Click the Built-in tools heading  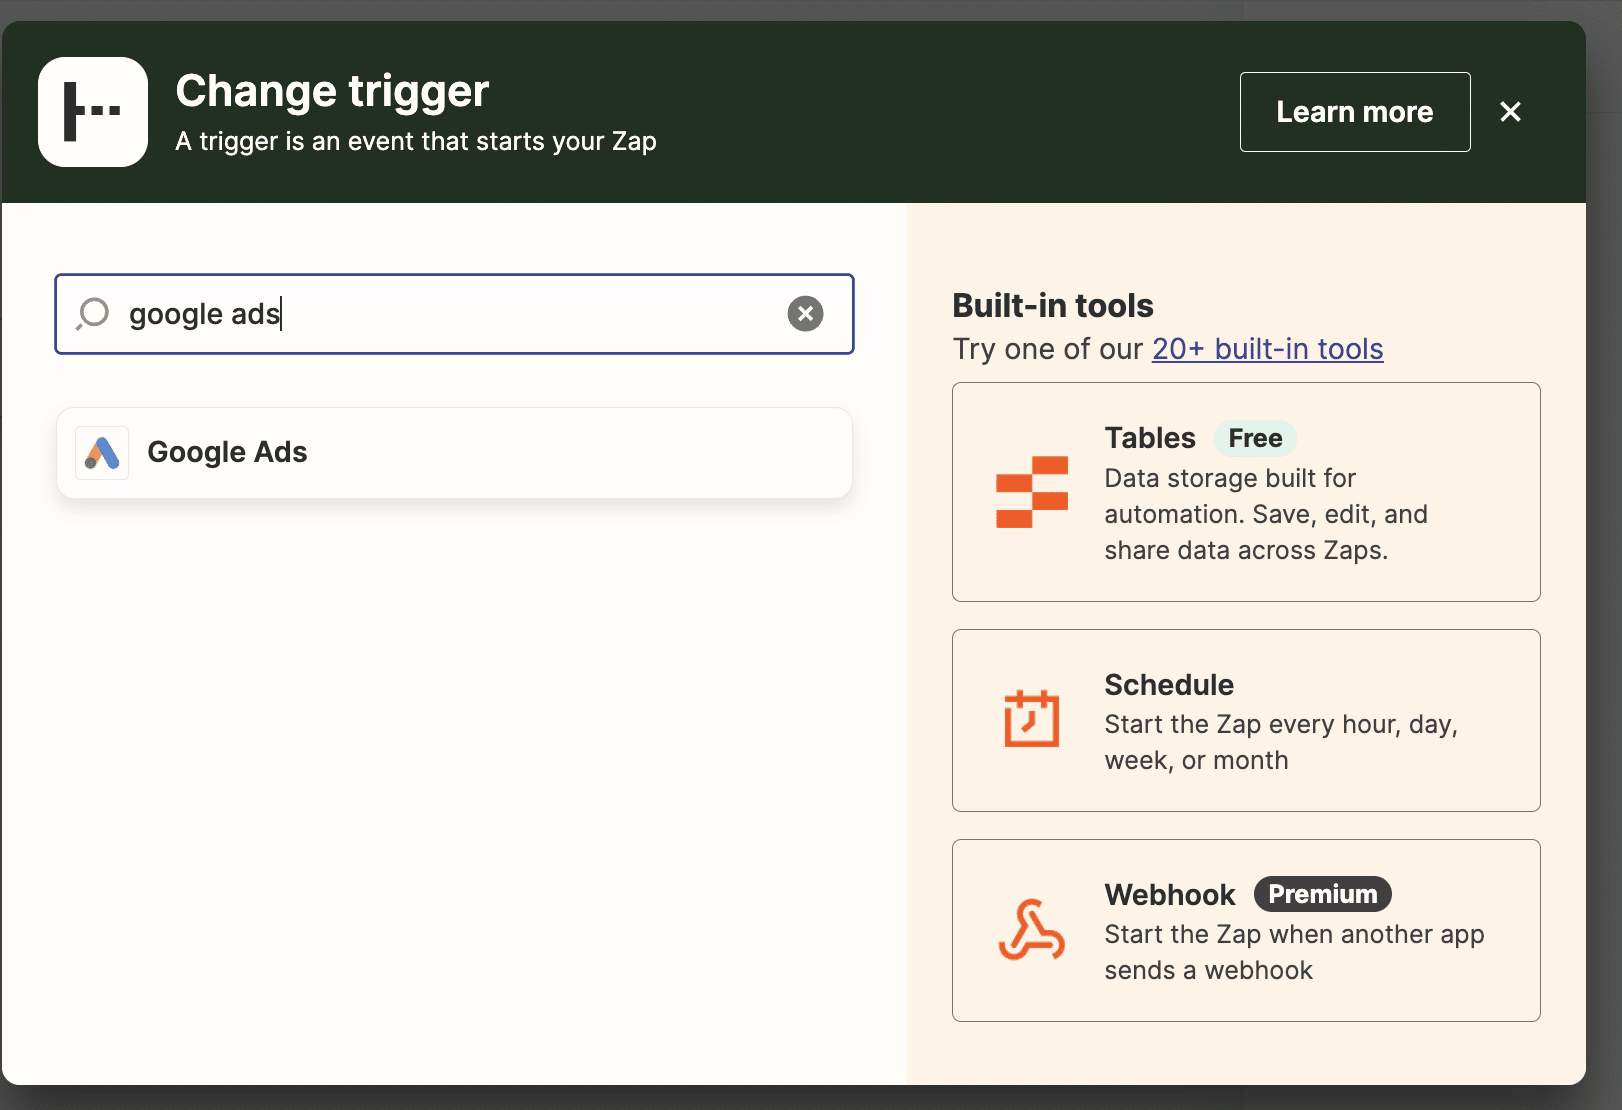coord(1053,306)
